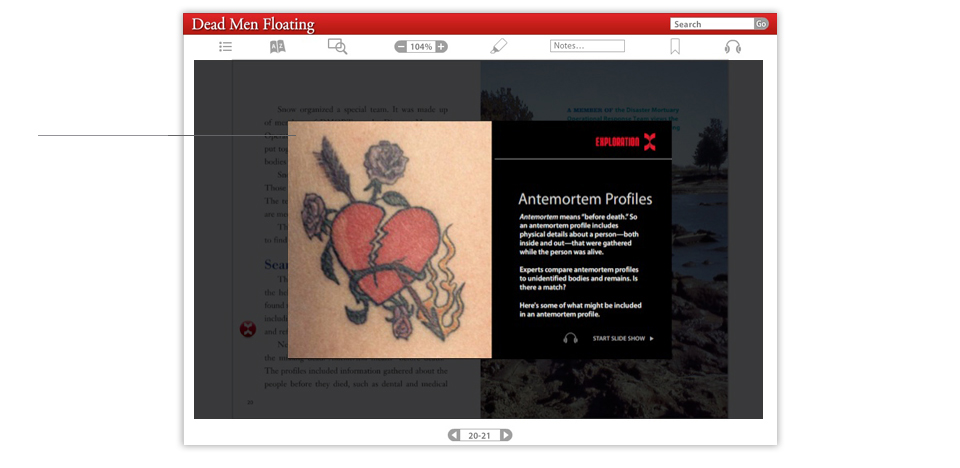Click into the Search text field
The image size is (960, 468).
click(711, 24)
